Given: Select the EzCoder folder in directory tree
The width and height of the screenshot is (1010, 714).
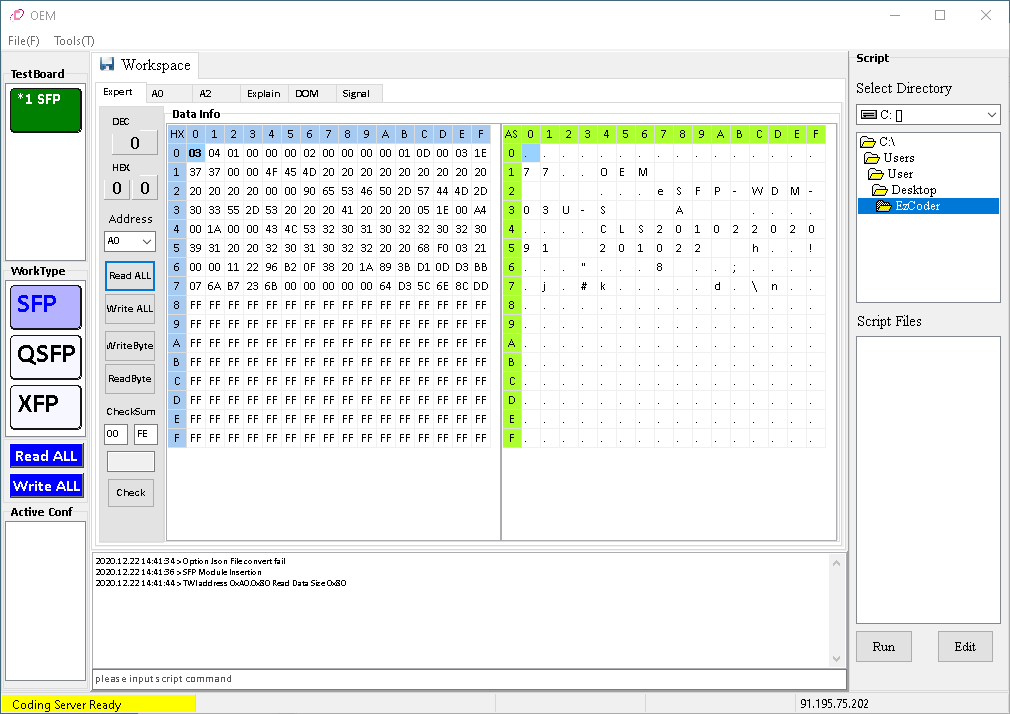Looking at the screenshot, I should click(916, 206).
